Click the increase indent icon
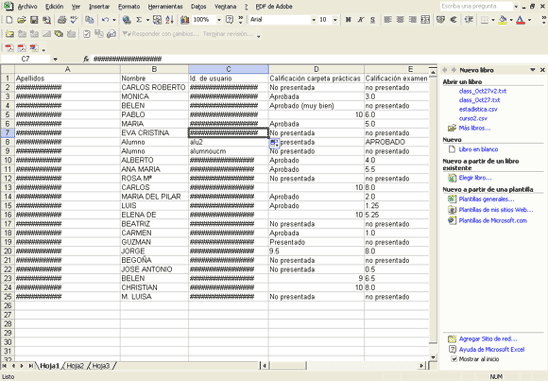The width and height of the screenshot is (548, 381). (469, 20)
